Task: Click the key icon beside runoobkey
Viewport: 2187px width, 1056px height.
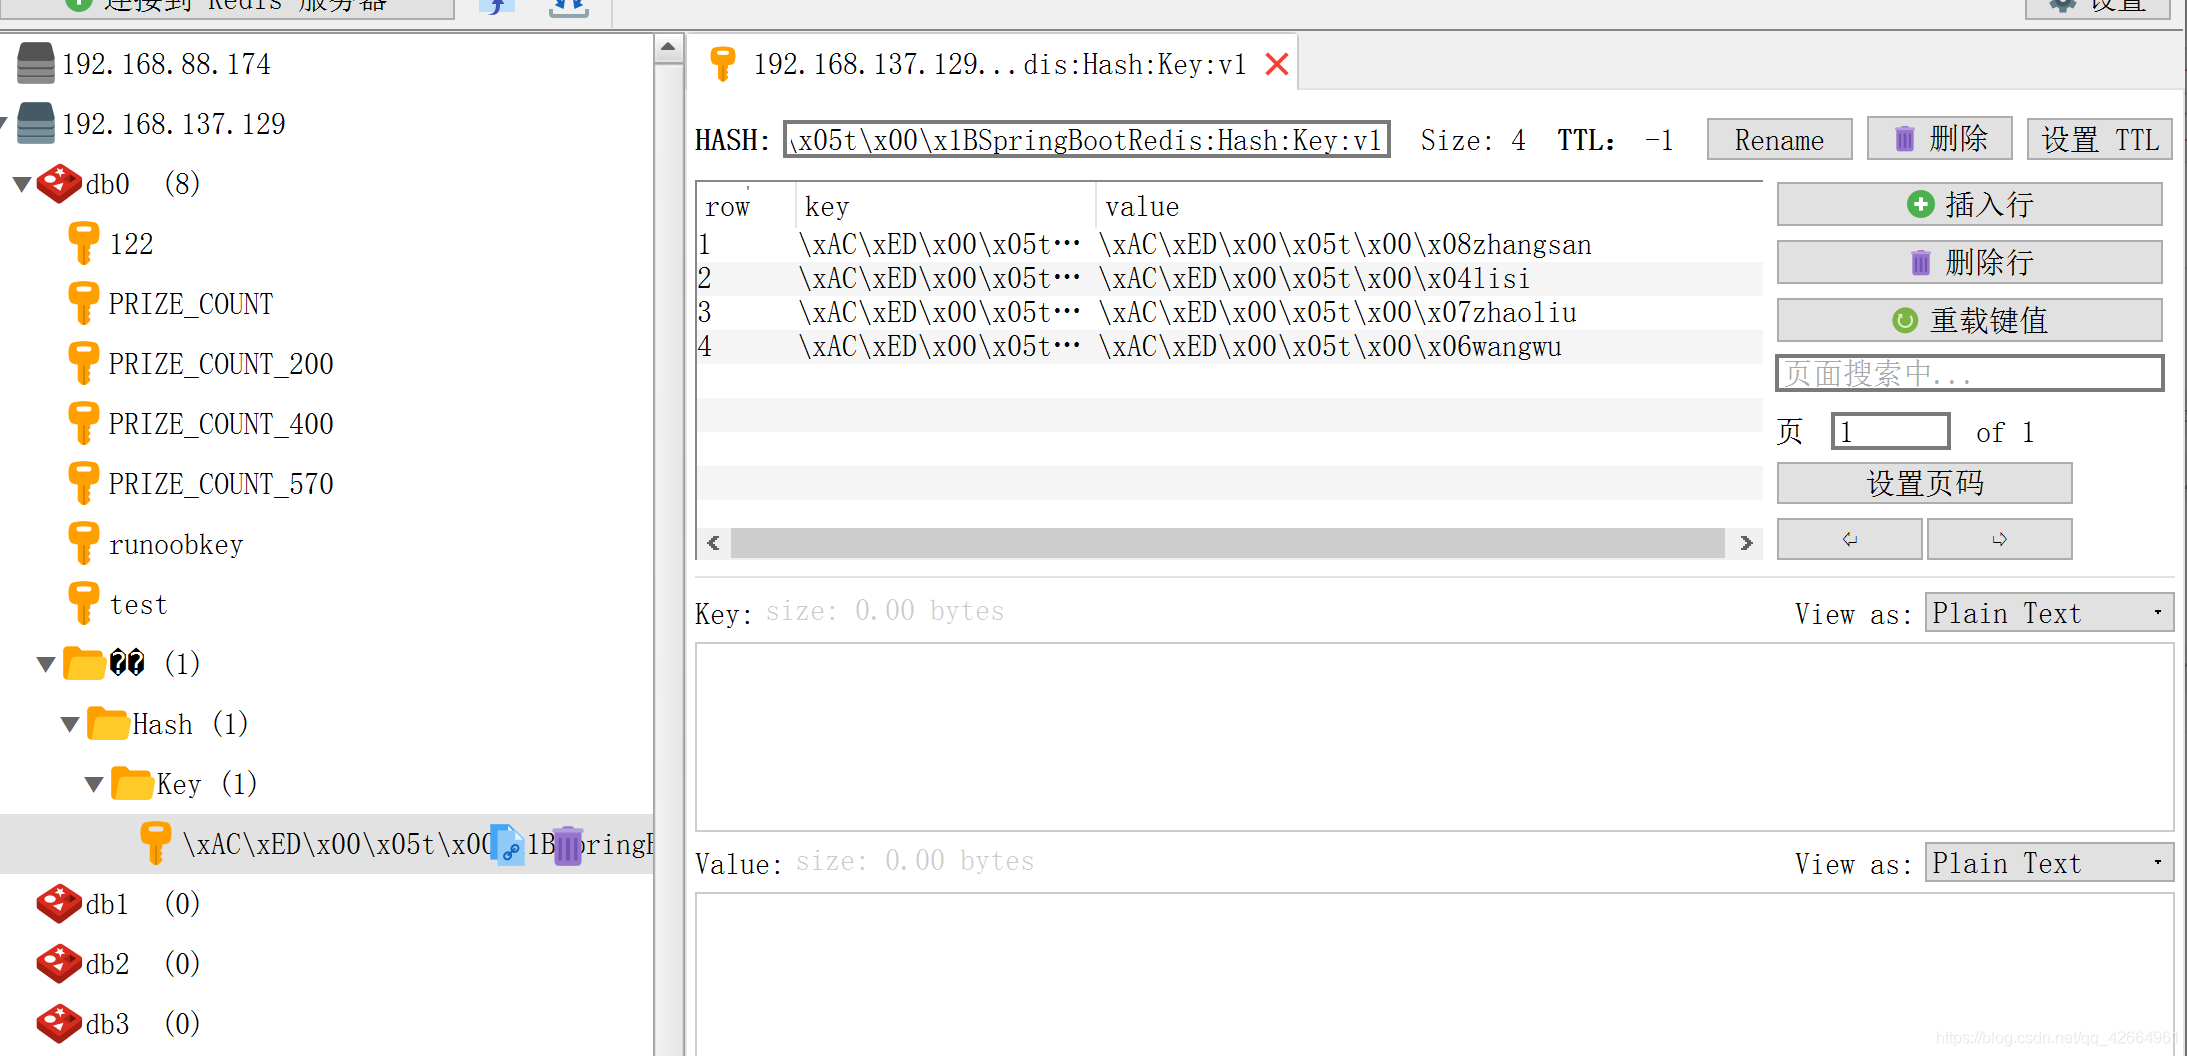Action: (x=83, y=543)
